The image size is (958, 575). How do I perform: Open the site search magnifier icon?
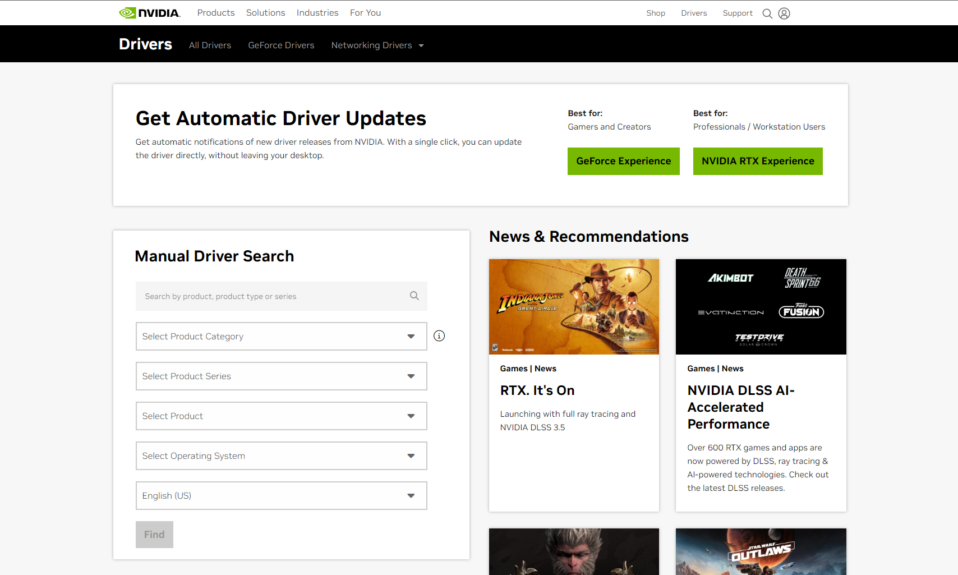(x=767, y=13)
